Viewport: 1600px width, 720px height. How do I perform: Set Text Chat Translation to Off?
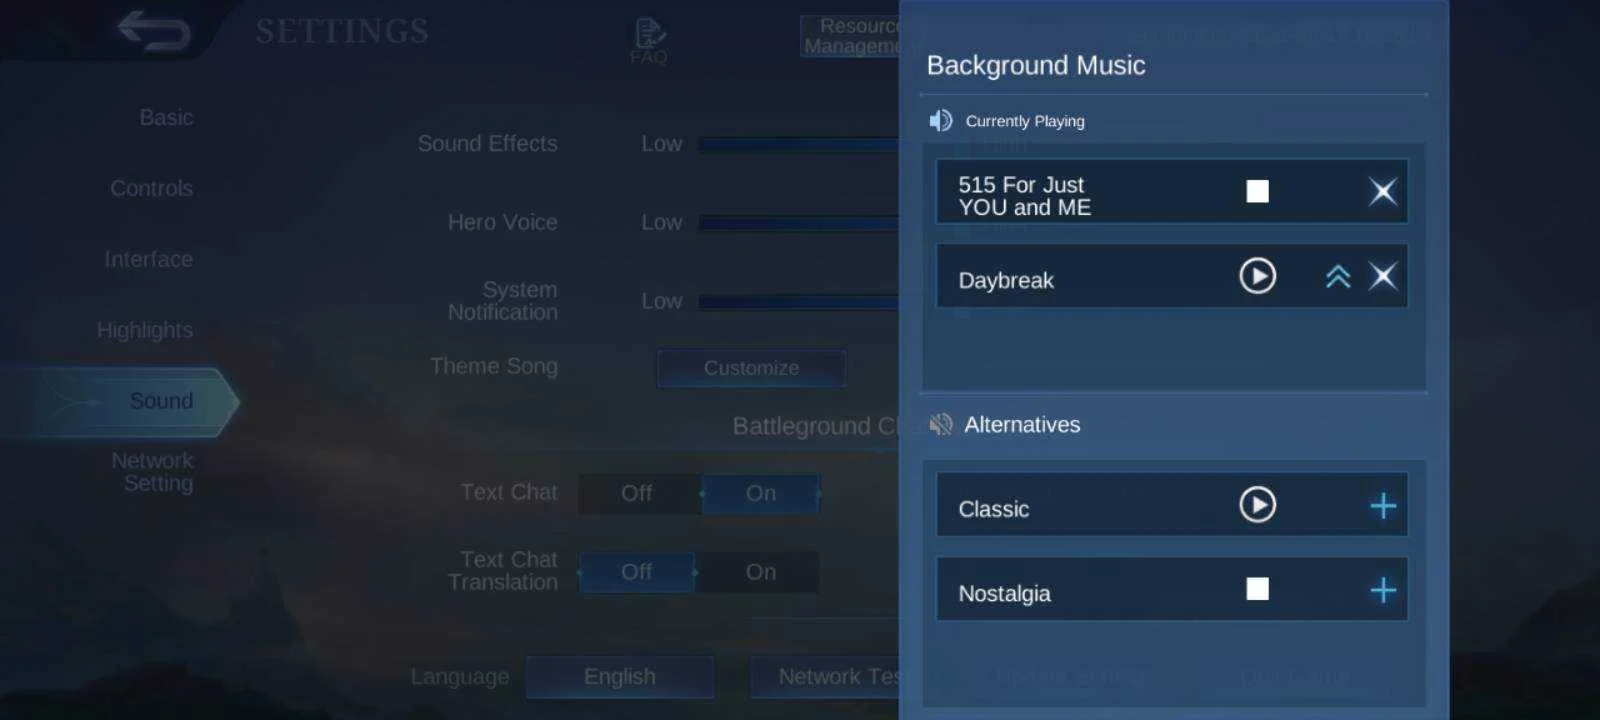point(637,573)
